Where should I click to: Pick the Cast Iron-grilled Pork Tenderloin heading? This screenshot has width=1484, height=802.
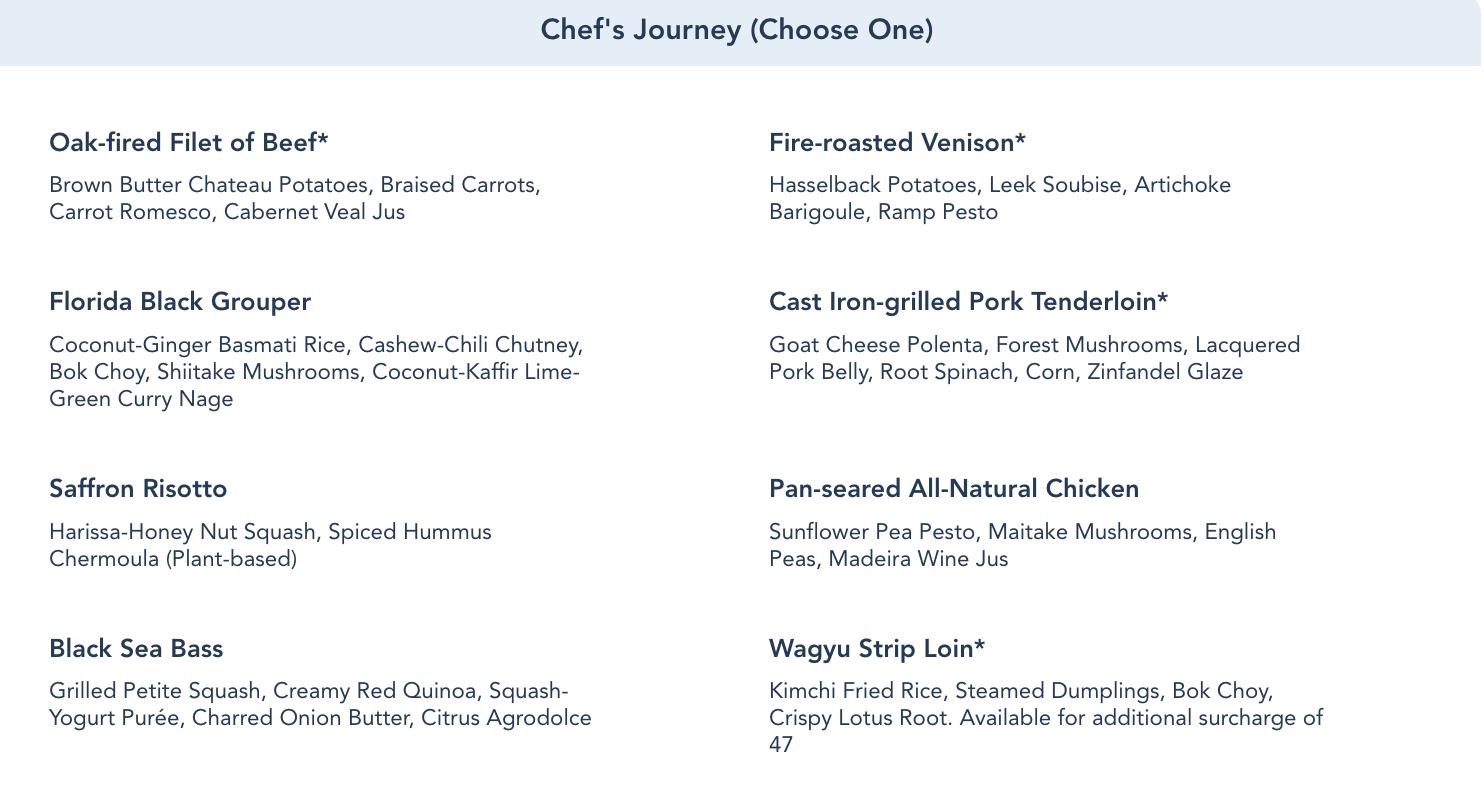[x=968, y=302]
